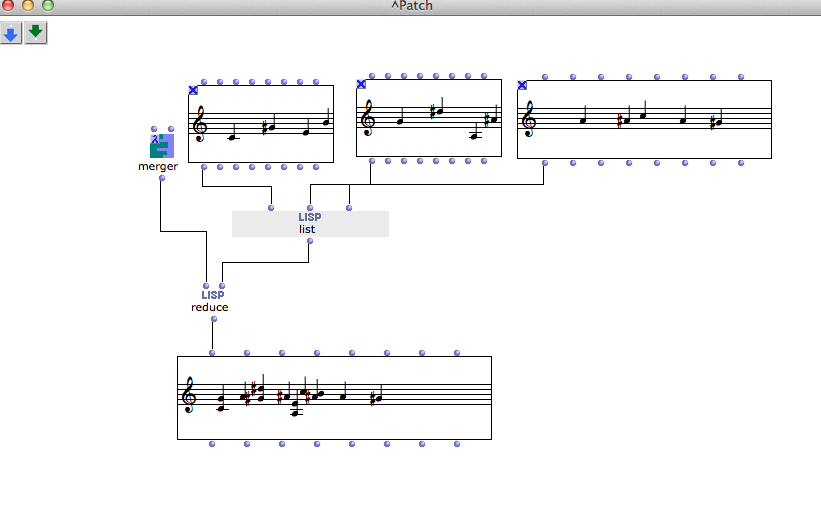Viewport: 821px width, 517px height.
Task: Toggle the lock X on the middle score box
Action: (361, 84)
